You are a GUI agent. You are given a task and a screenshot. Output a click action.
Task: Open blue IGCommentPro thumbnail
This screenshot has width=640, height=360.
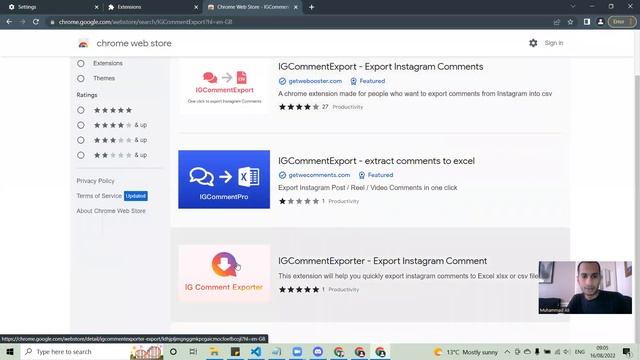[x=224, y=179]
